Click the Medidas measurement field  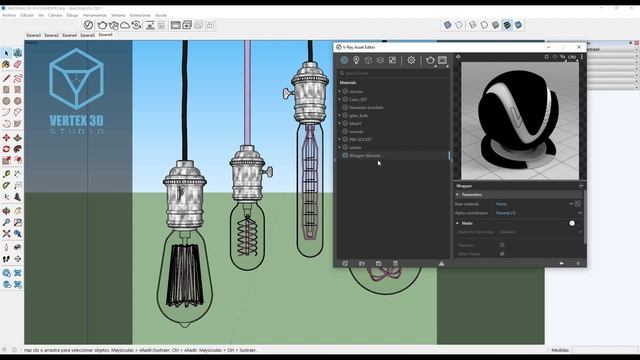click(604, 350)
